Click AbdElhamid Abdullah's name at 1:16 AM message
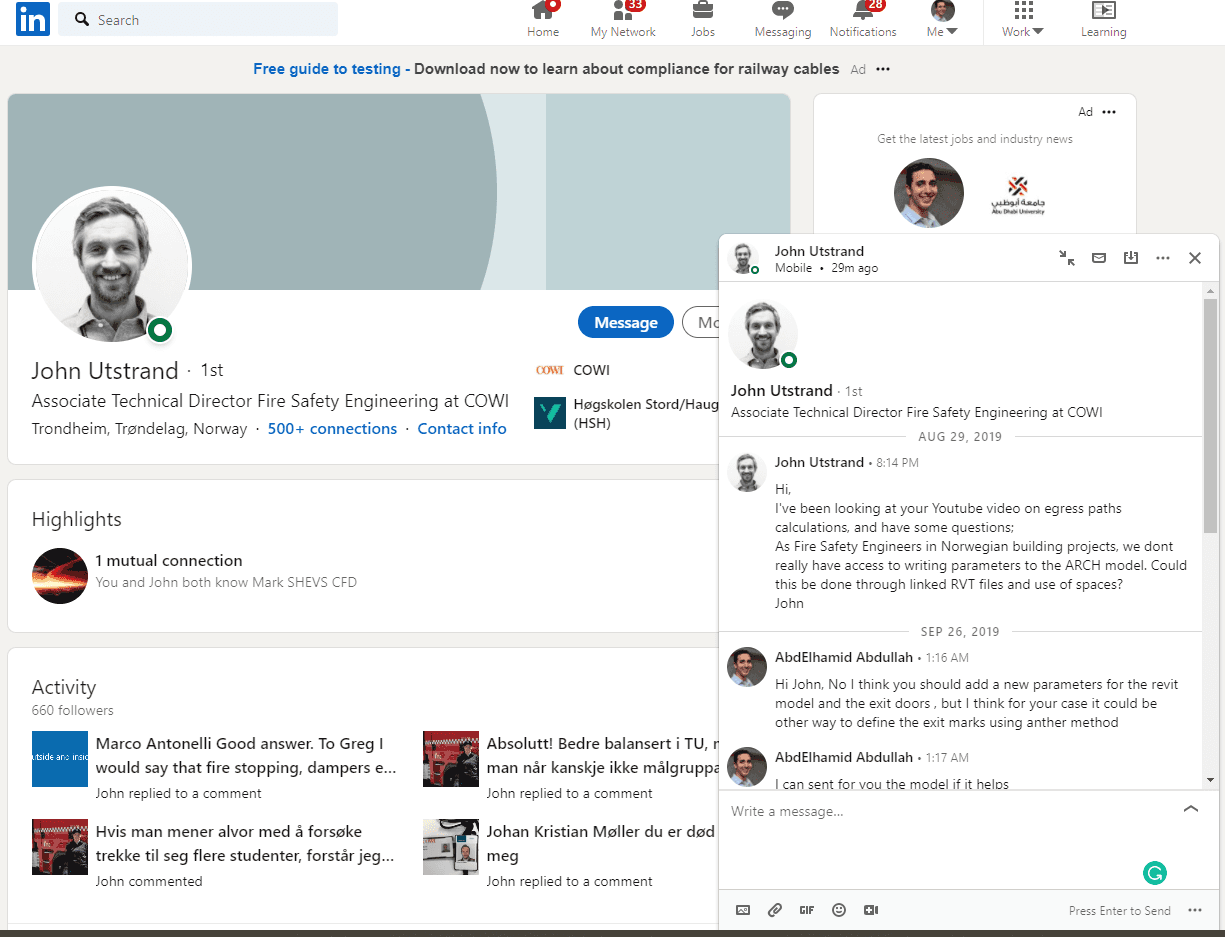 coord(844,657)
